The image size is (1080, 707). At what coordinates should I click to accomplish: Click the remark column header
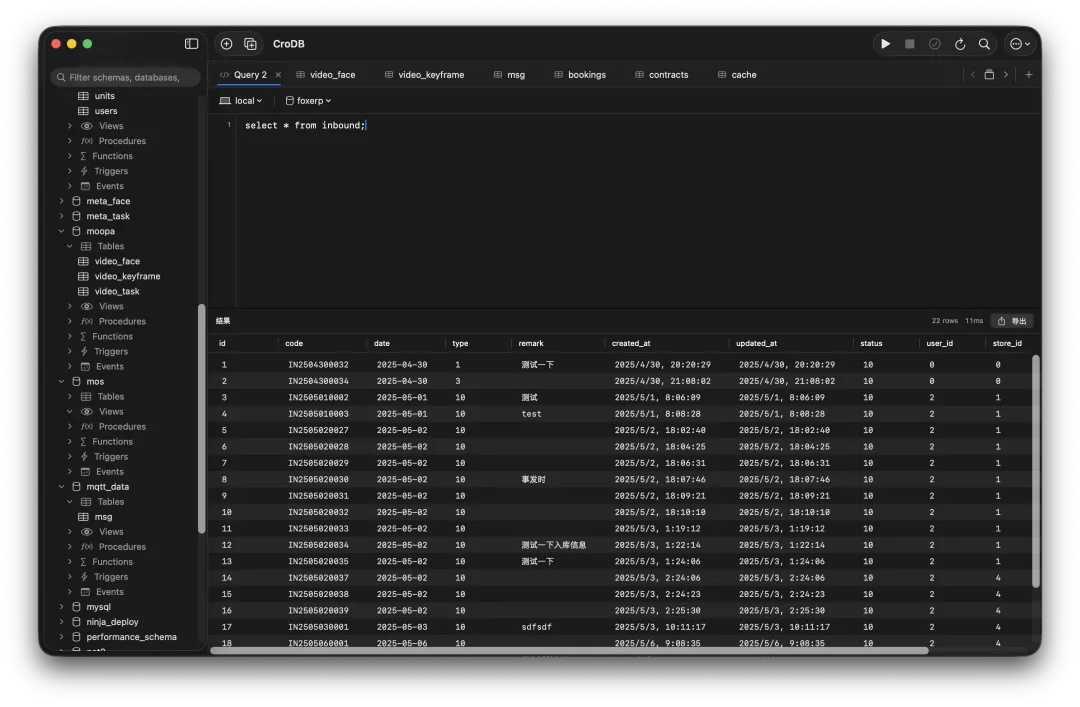(x=531, y=343)
